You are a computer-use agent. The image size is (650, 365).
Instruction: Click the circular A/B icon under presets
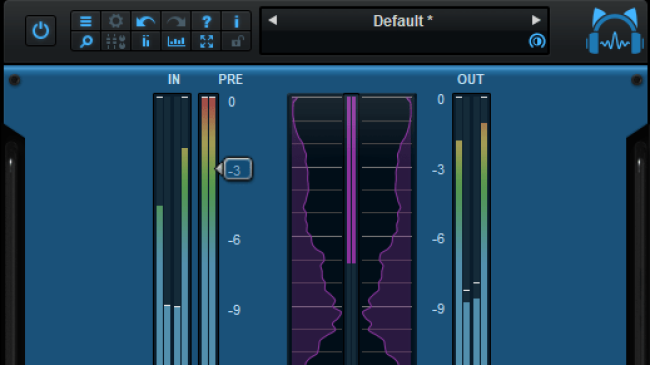pos(537,41)
